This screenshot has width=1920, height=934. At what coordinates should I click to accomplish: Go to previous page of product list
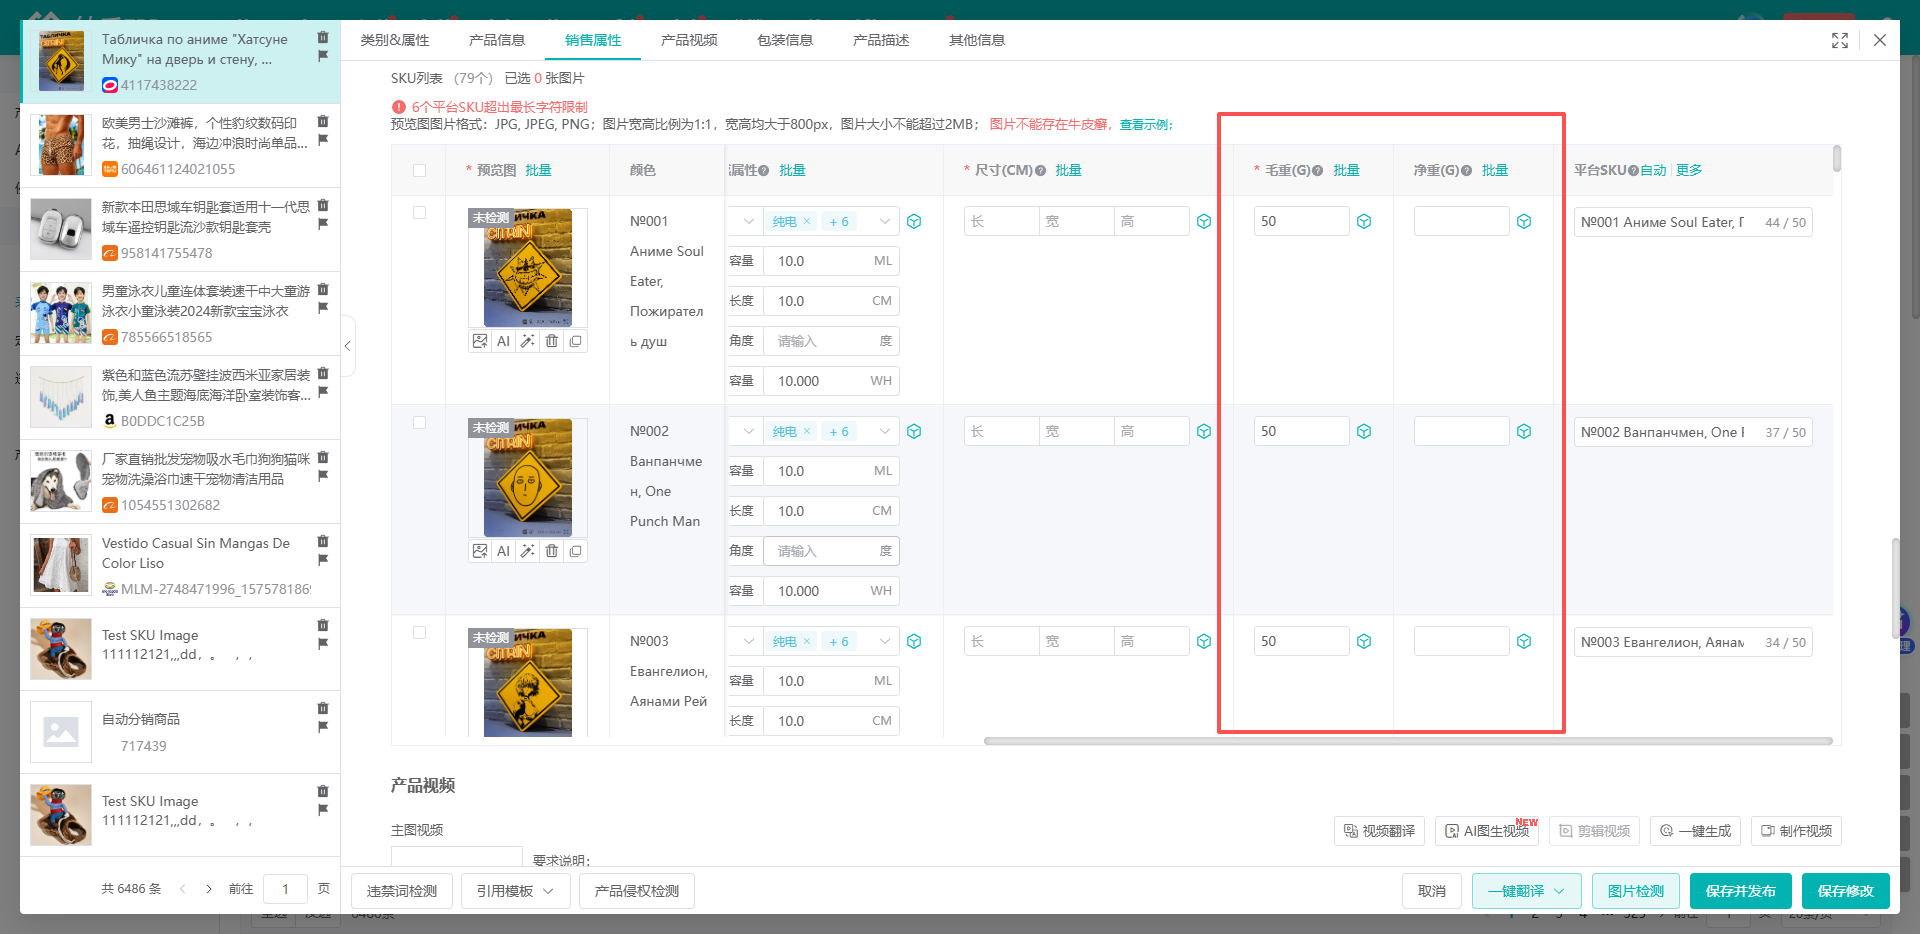[182, 889]
